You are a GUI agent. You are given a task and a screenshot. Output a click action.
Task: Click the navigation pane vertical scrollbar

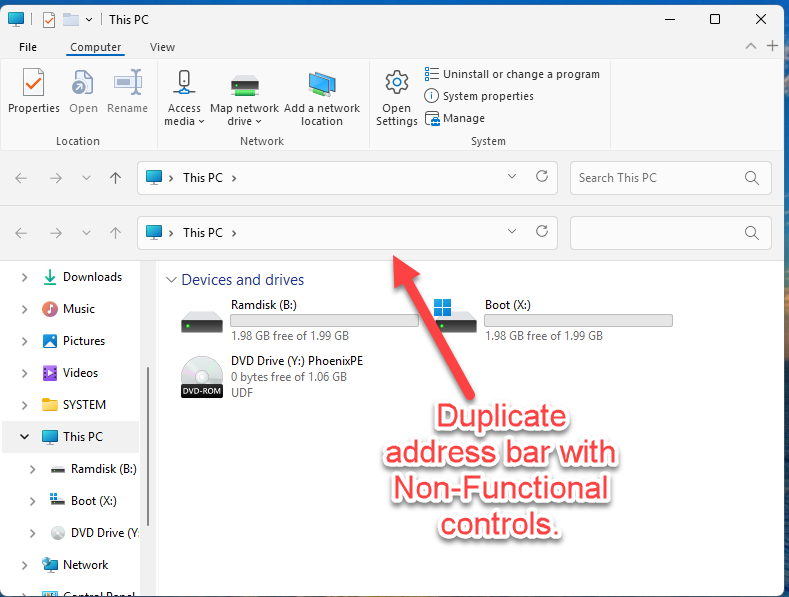(148, 446)
